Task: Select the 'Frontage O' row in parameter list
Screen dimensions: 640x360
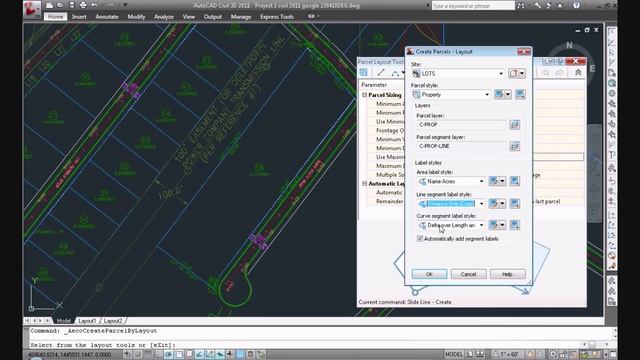Action: pyautogui.click(x=390, y=131)
